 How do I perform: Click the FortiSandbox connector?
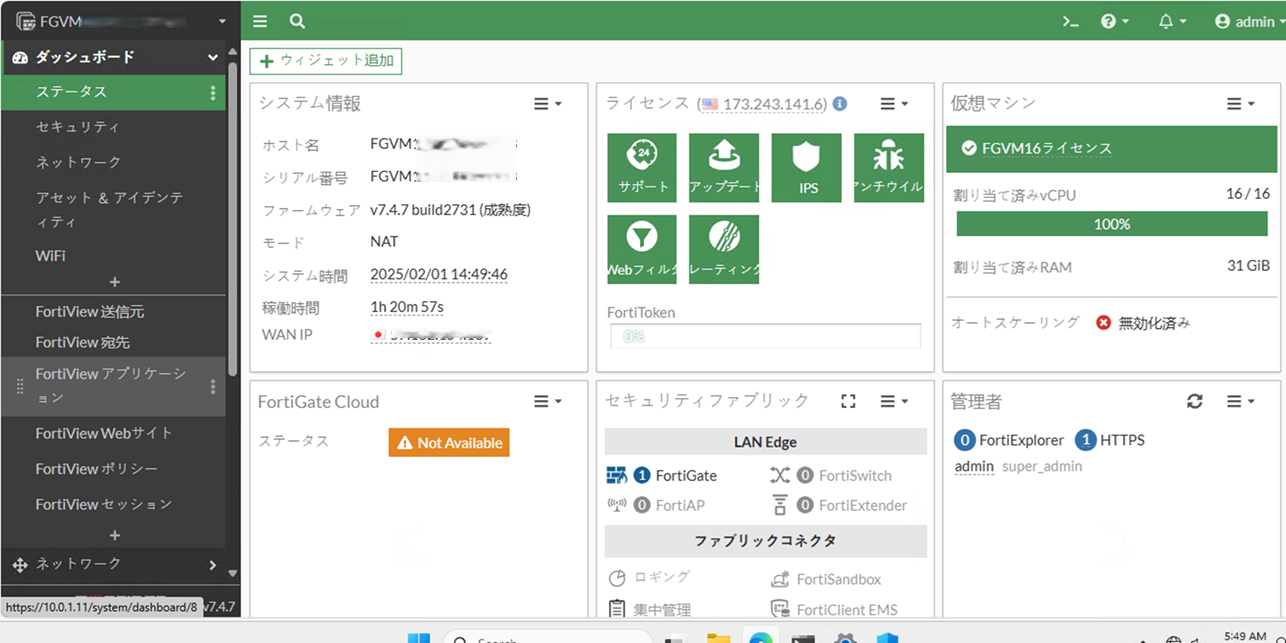click(825, 579)
